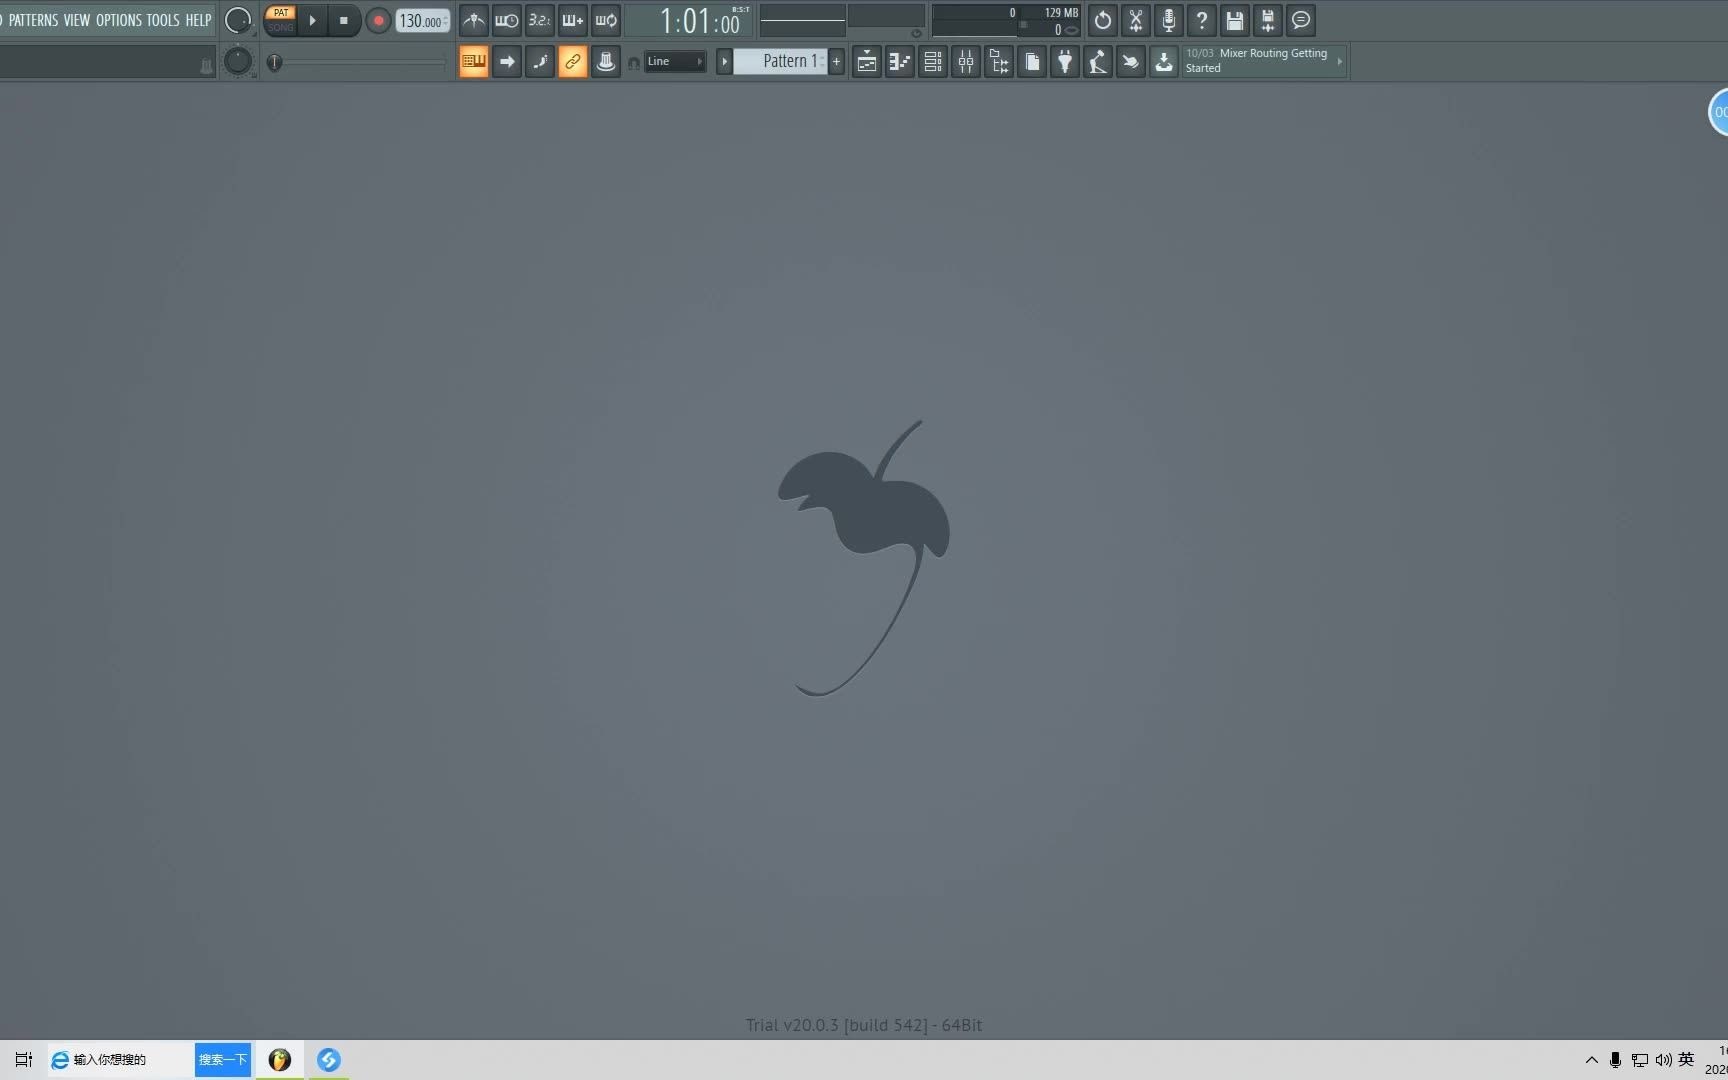
Task: Open the TOOLS menu
Action: (163, 20)
